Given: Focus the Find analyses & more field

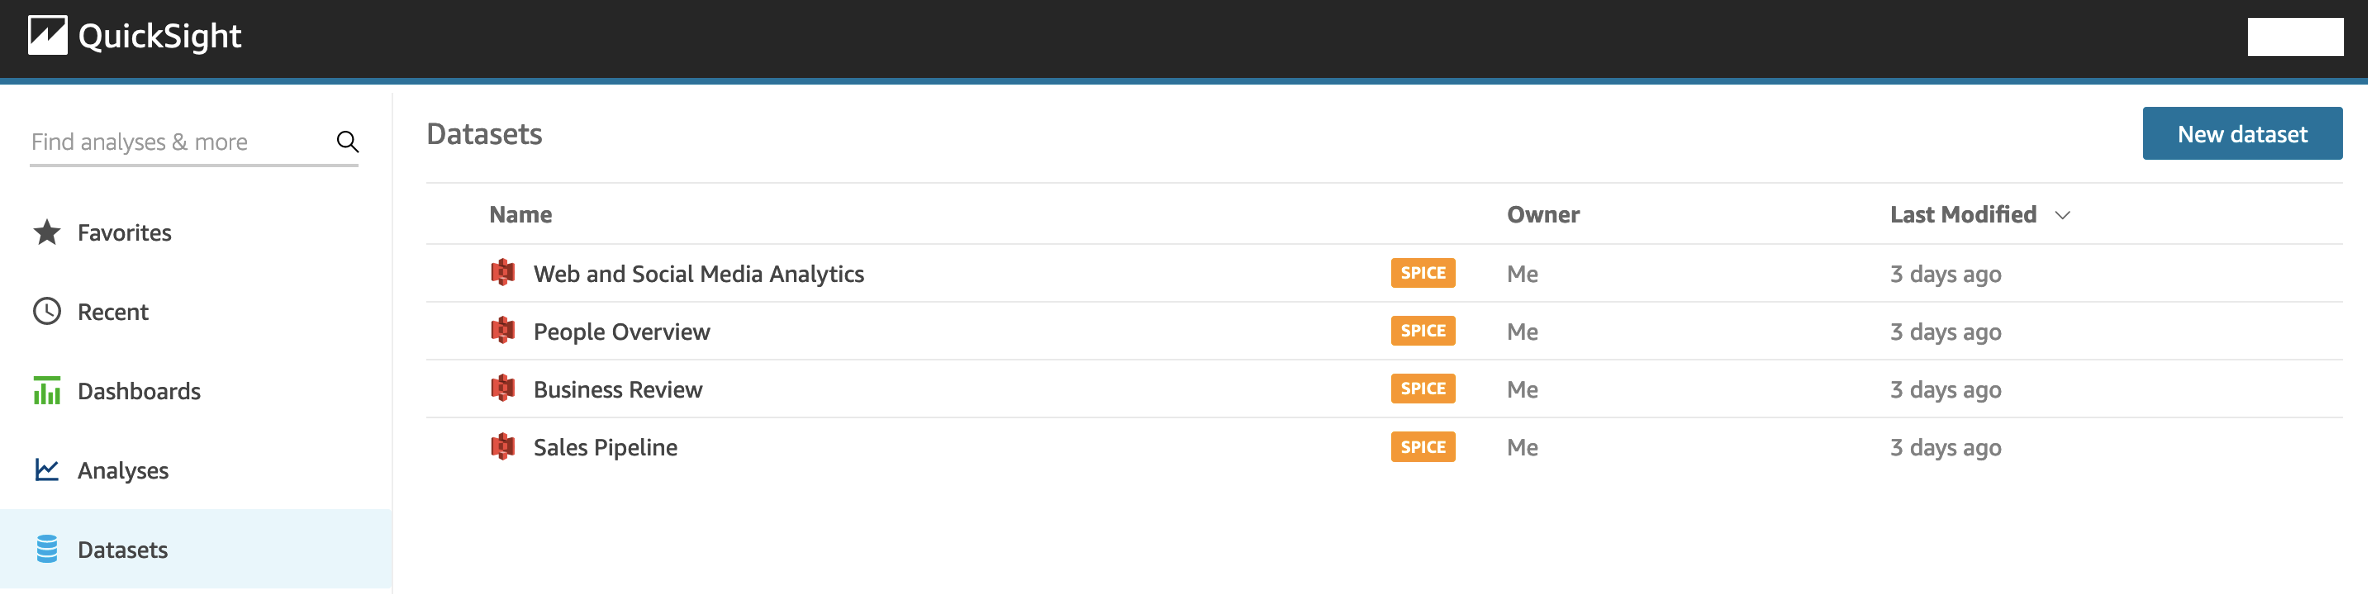Looking at the screenshot, I should pos(175,142).
